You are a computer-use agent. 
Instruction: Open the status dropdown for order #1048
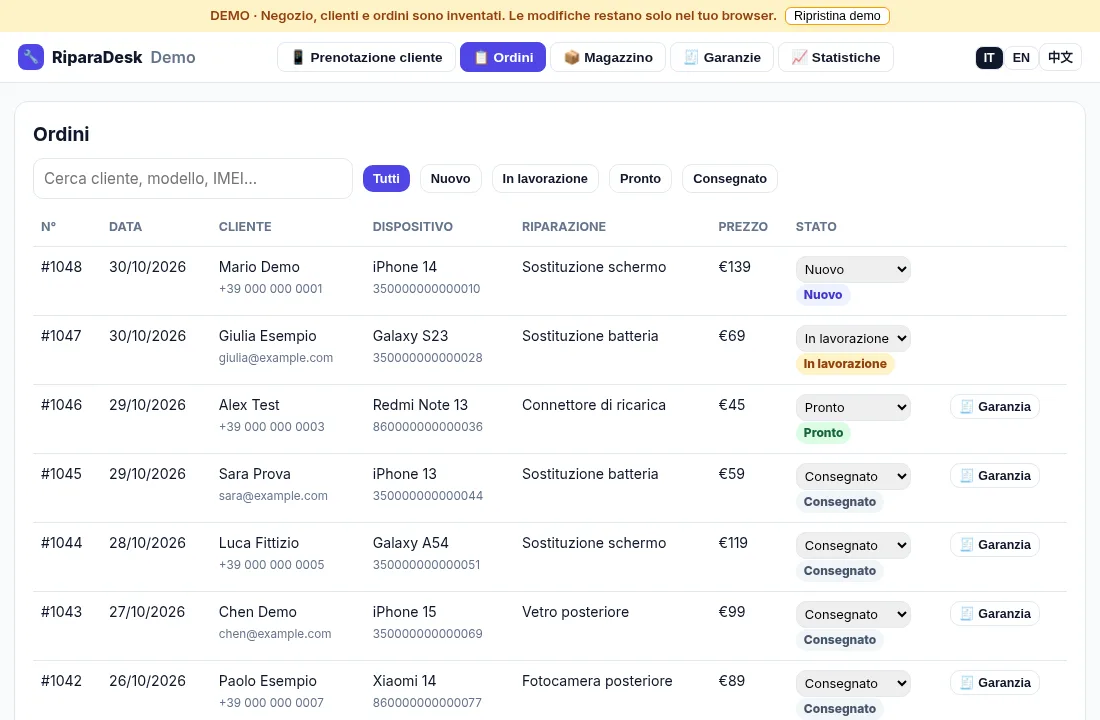coord(853,269)
